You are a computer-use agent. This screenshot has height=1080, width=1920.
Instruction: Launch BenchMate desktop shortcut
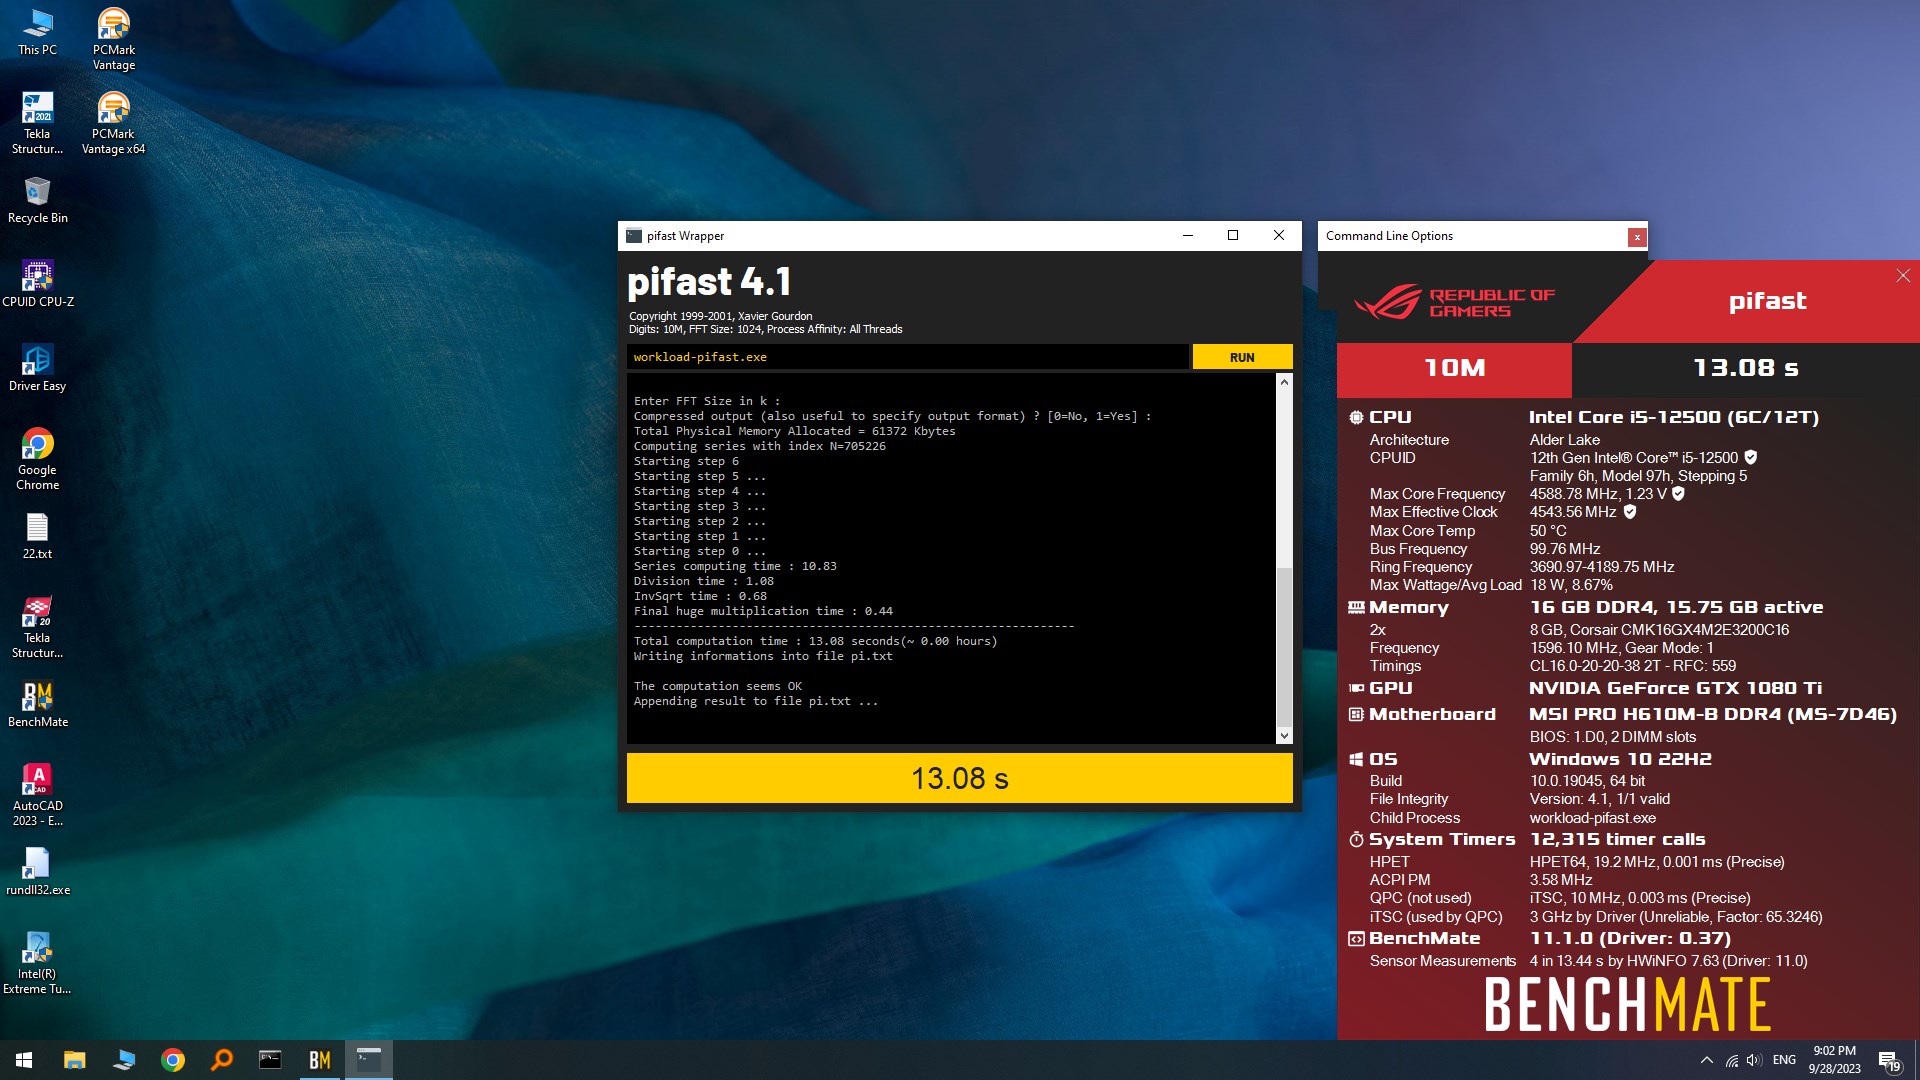point(37,704)
